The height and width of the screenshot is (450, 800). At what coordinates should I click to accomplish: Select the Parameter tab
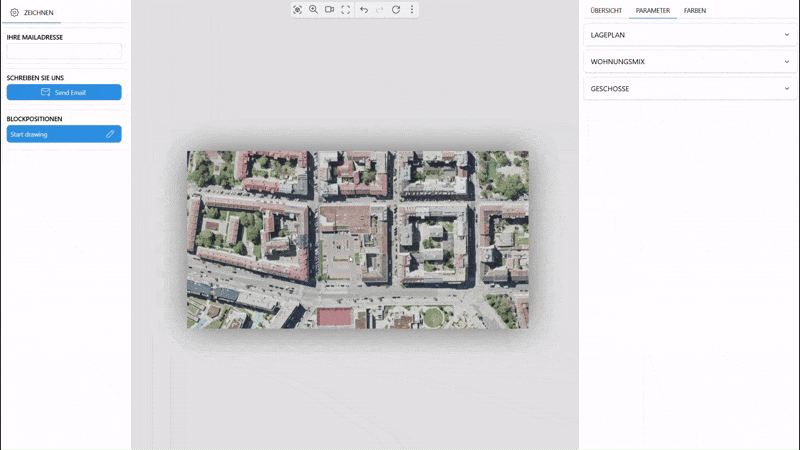(653, 10)
